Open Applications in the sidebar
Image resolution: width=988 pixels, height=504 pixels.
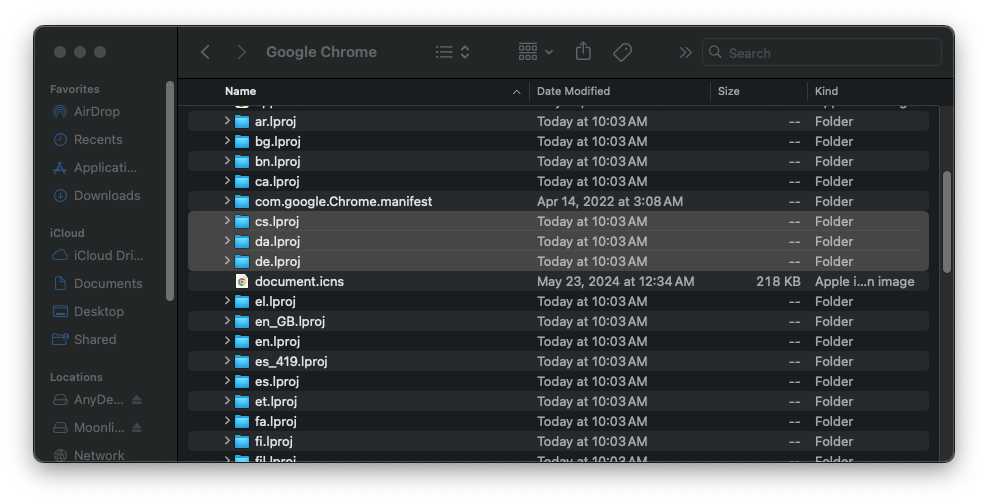pyautogui.click(x=97, y=168)
